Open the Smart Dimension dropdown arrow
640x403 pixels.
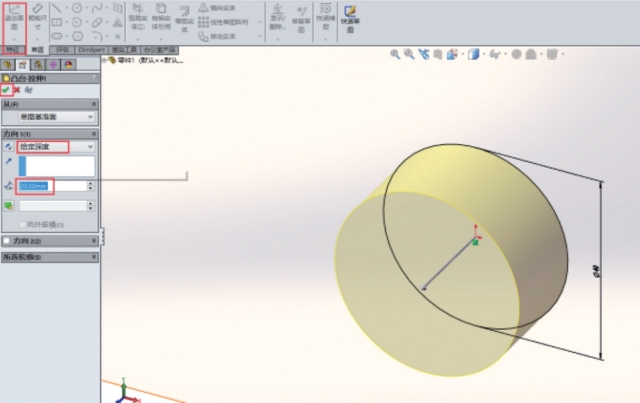tap(37, 39)
